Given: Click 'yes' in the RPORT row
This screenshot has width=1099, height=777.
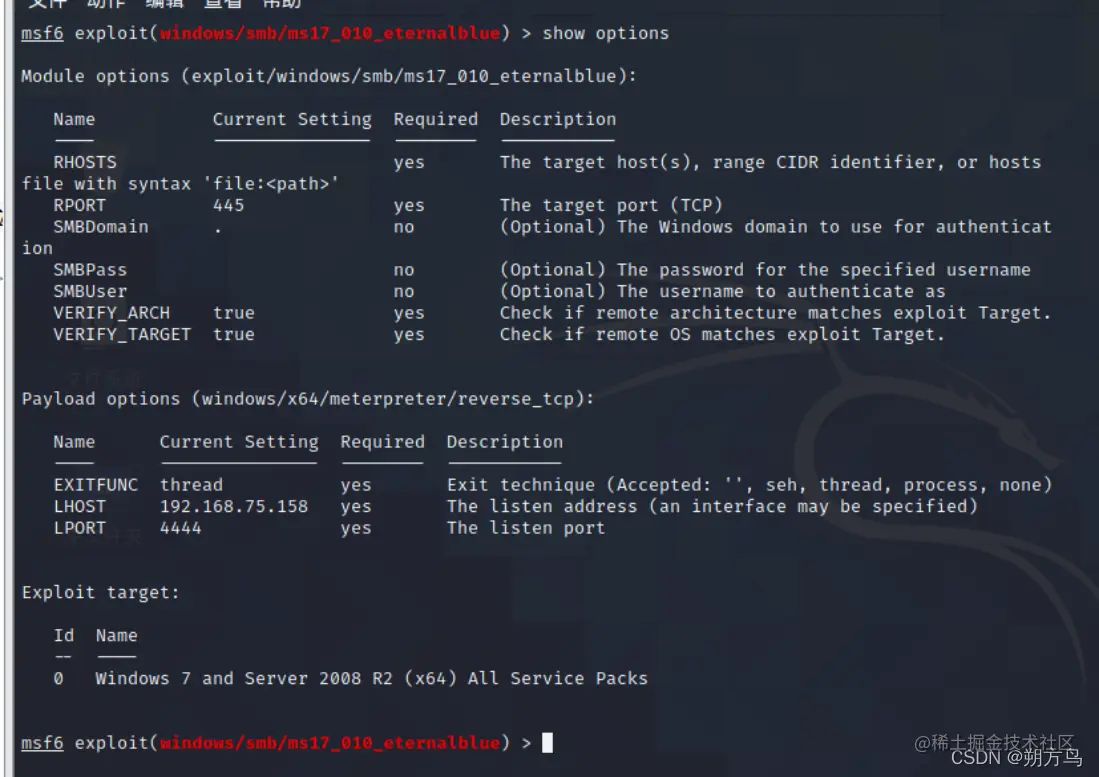Looking at the screenshot, I should pyautogui.click(x=409, y=206).
